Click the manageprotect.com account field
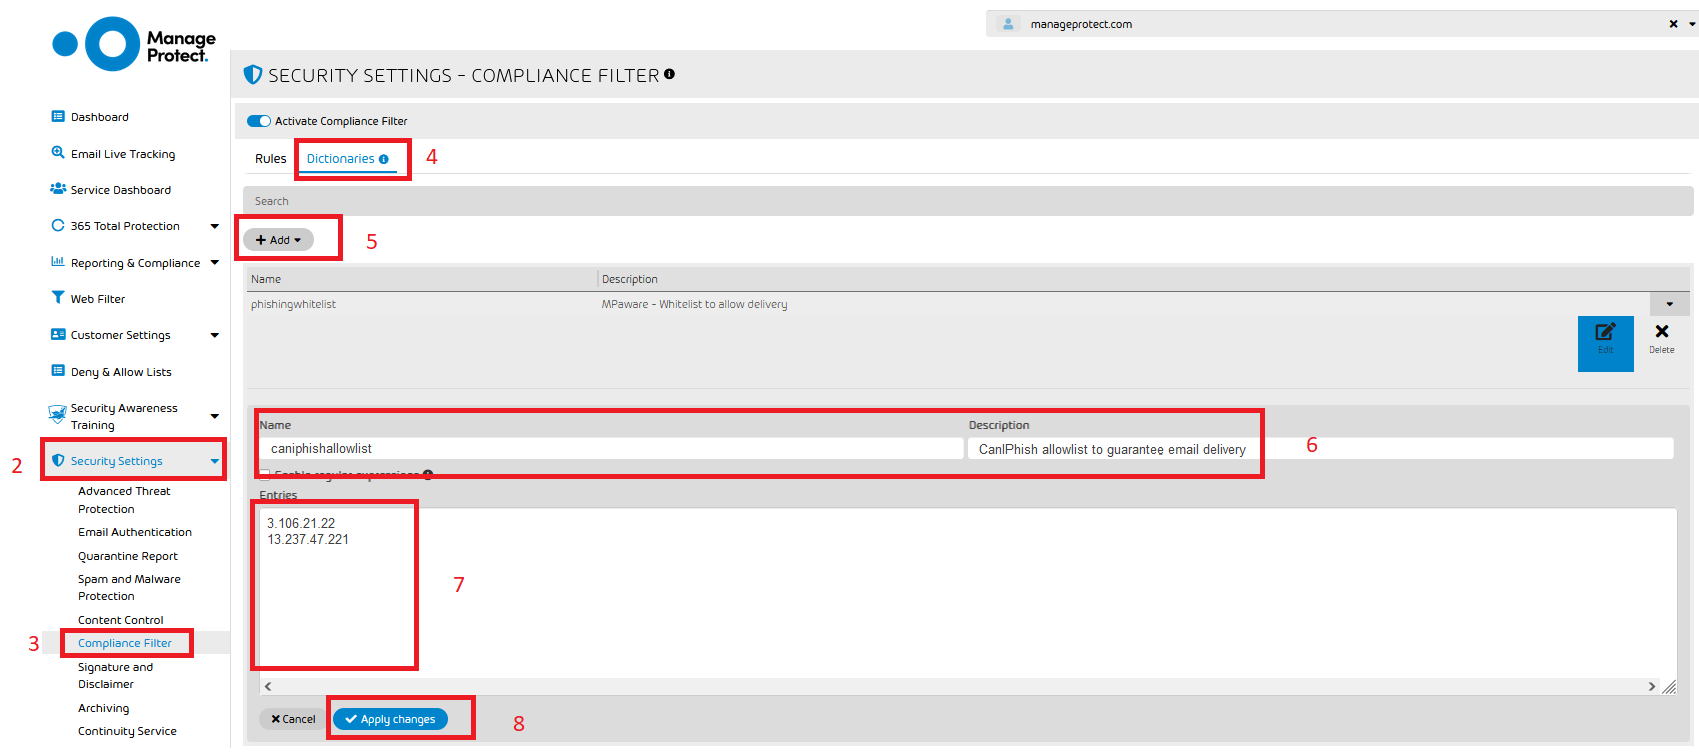 click(1340, 24)
